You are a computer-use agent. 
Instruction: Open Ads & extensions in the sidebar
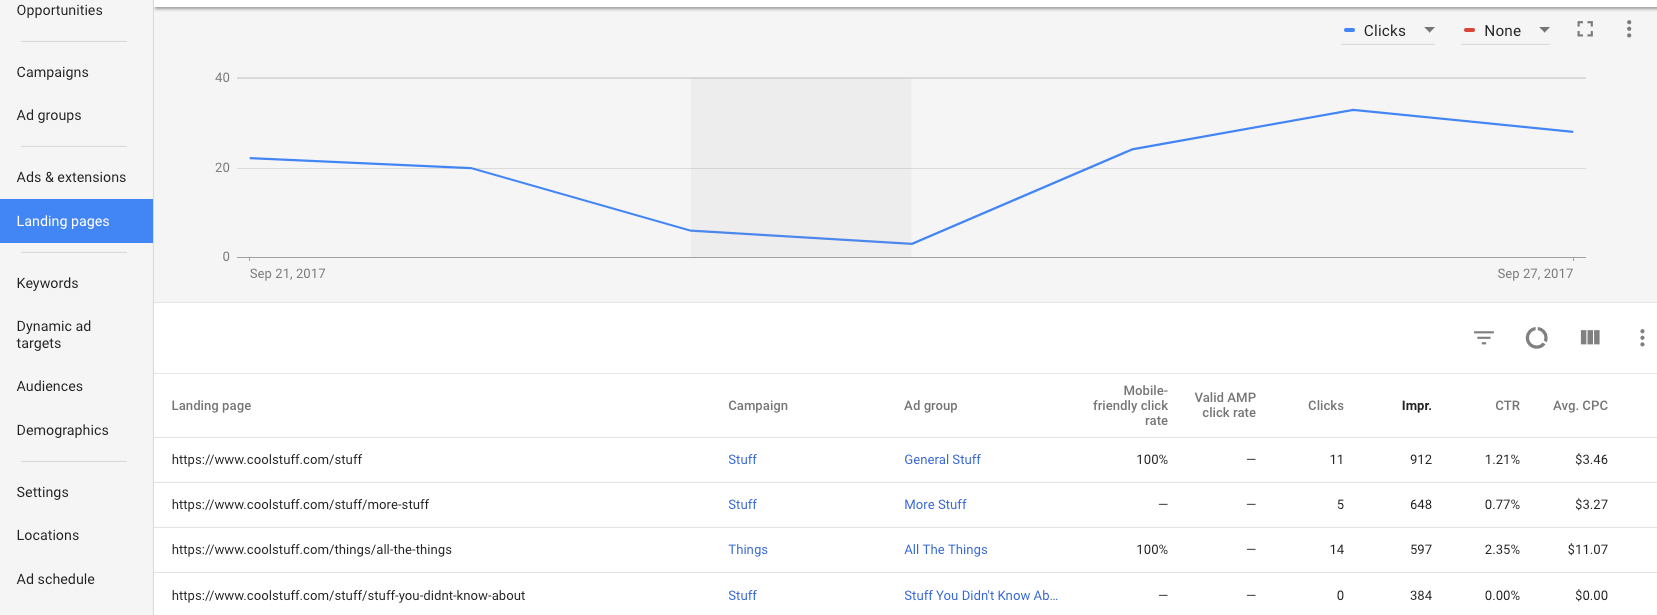pos(71,177)
